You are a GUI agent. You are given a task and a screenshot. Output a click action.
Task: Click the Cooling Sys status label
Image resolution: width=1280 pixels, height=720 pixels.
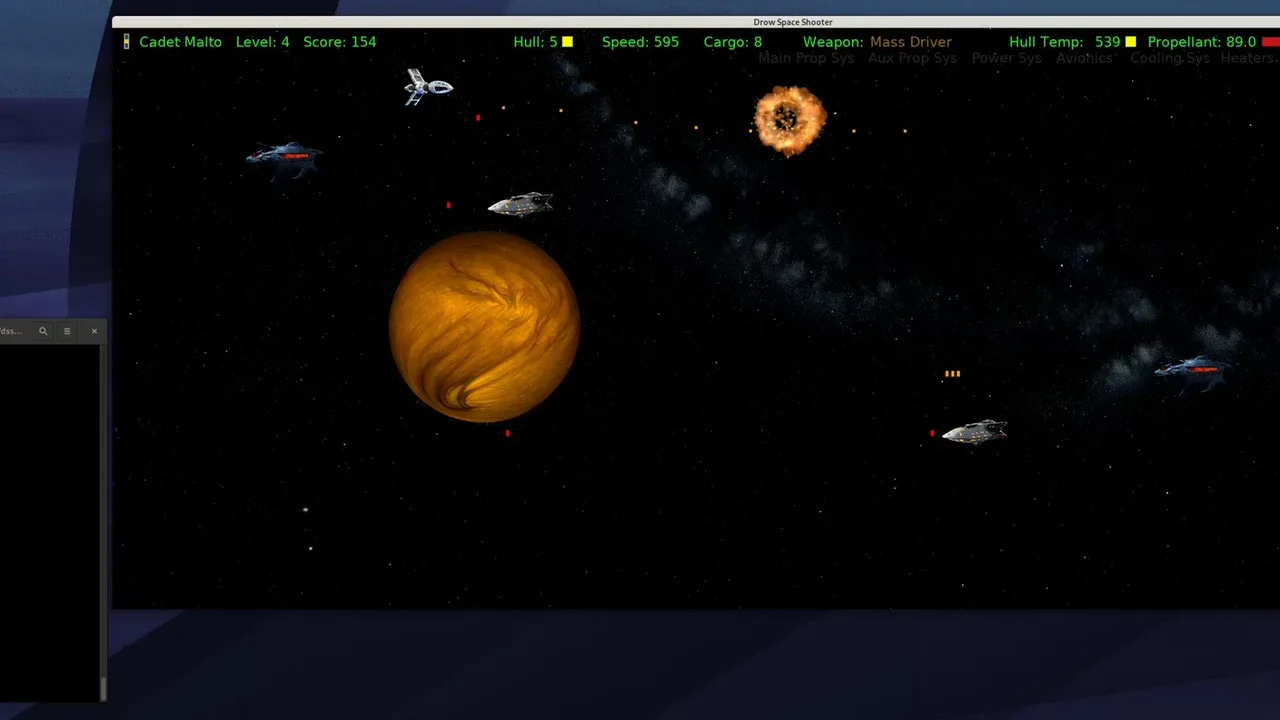click(1169, 58)
